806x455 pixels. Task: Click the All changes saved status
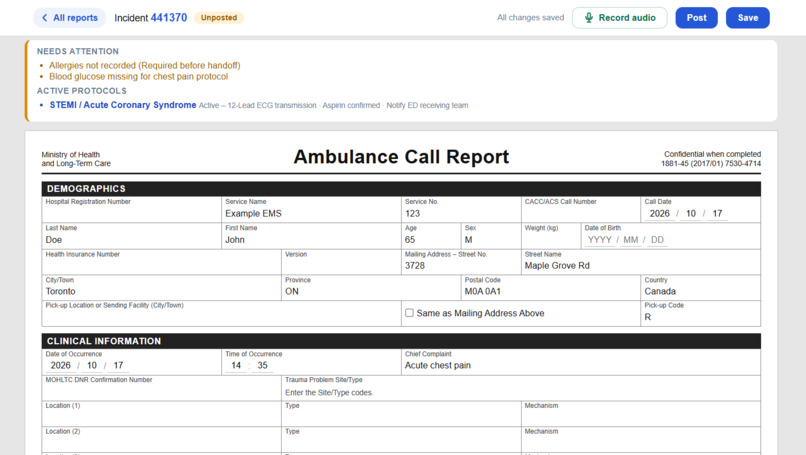click(530, 17)
